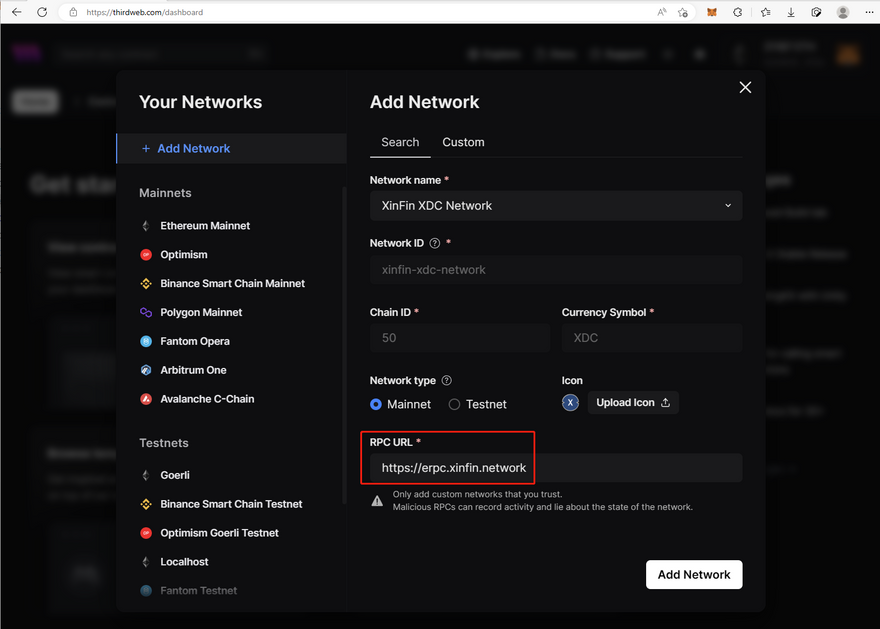Click the Network type help icon
The height and width of the screenshot is (629, 880).
click(x=446, y=381)
